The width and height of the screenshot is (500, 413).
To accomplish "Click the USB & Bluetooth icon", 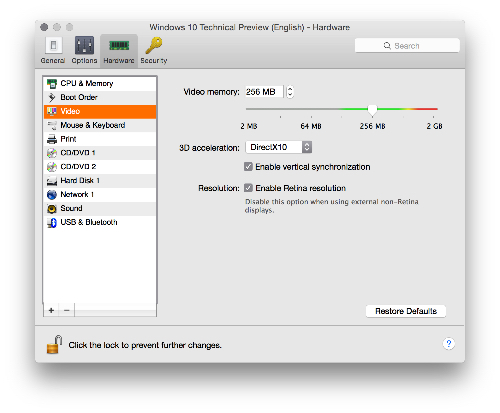I will pyautogui.click(x=52, y=223).
